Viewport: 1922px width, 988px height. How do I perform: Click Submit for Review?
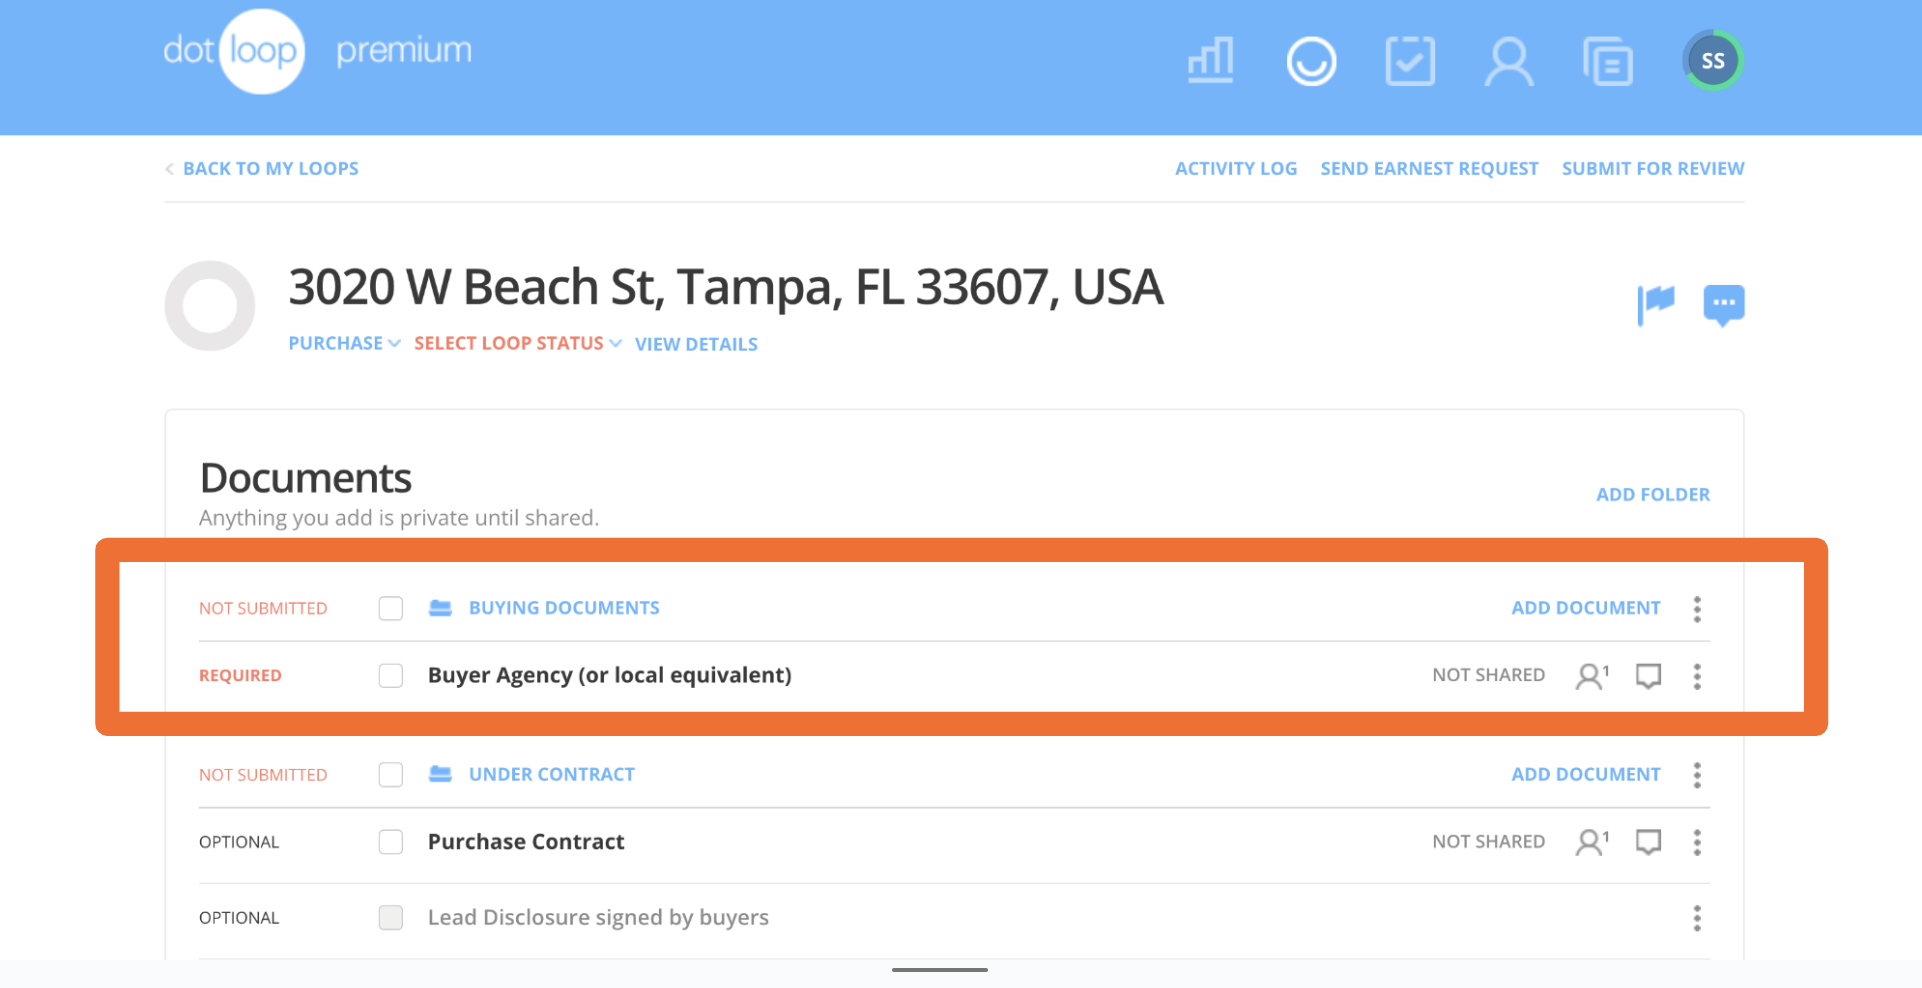[1652, 168]
